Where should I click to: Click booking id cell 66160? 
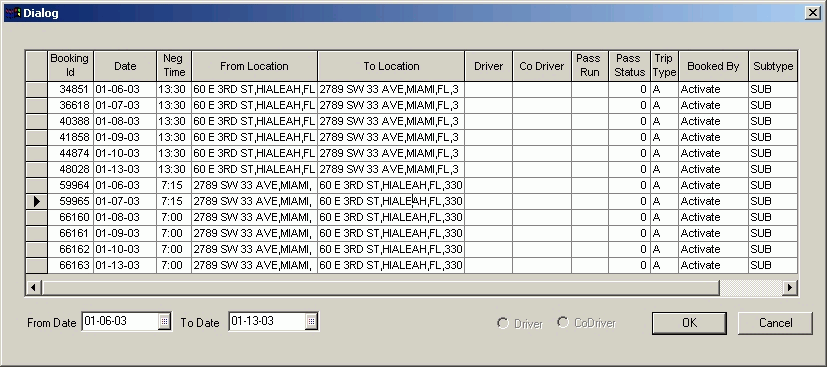[x=71, y=217]
